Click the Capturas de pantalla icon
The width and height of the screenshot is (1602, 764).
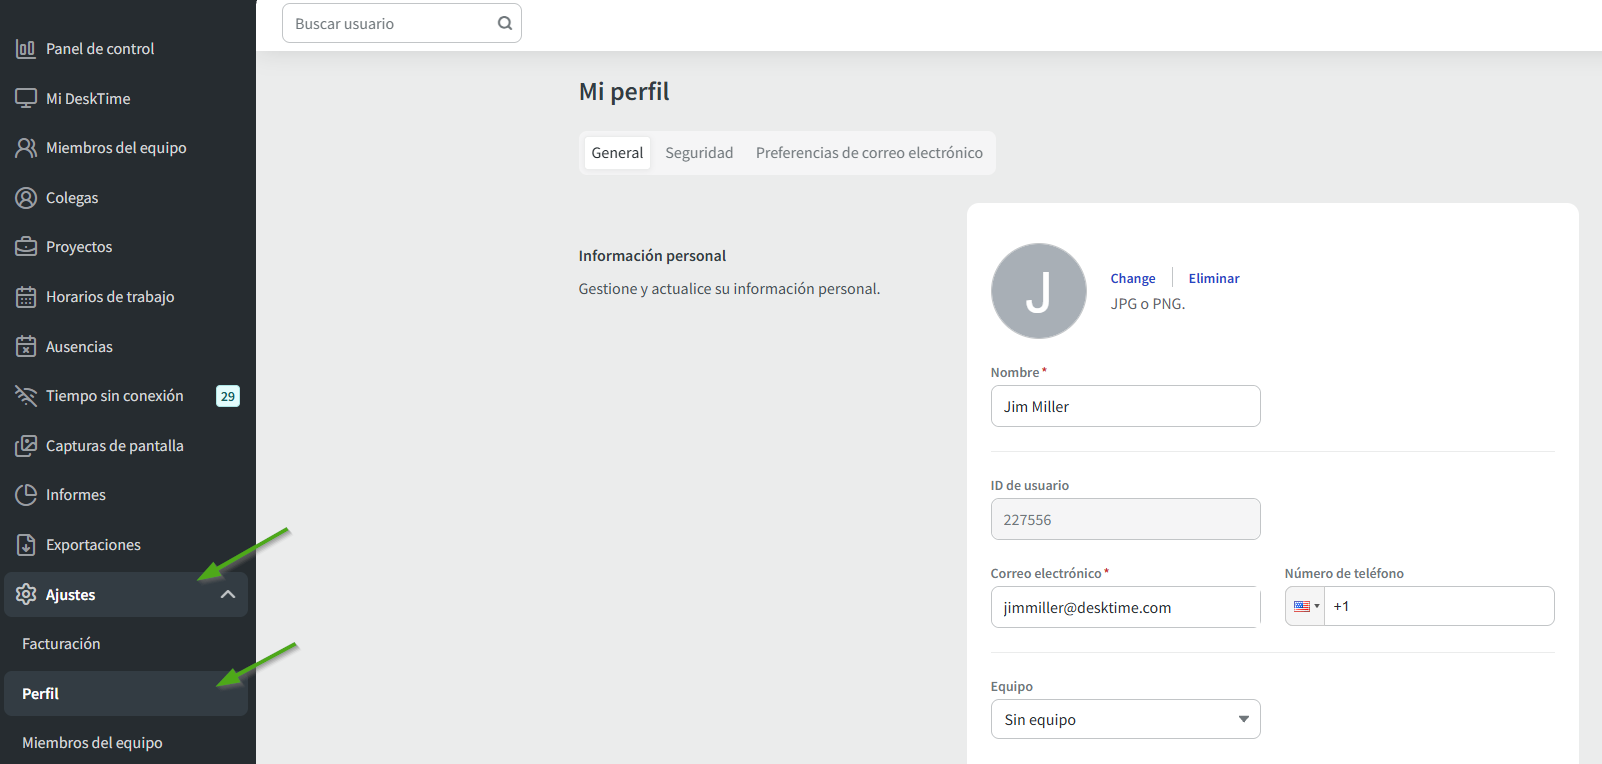[26, 446]
